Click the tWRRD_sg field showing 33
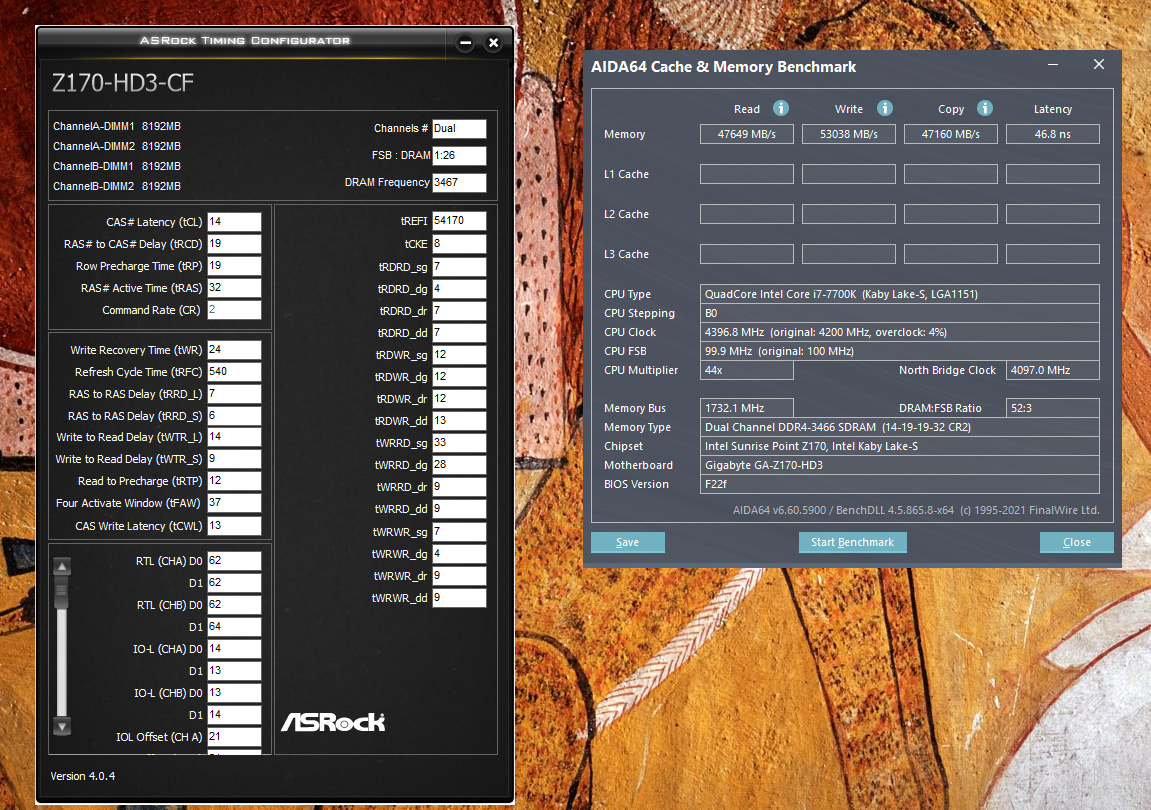1151x810 pixels. [459, 443]
